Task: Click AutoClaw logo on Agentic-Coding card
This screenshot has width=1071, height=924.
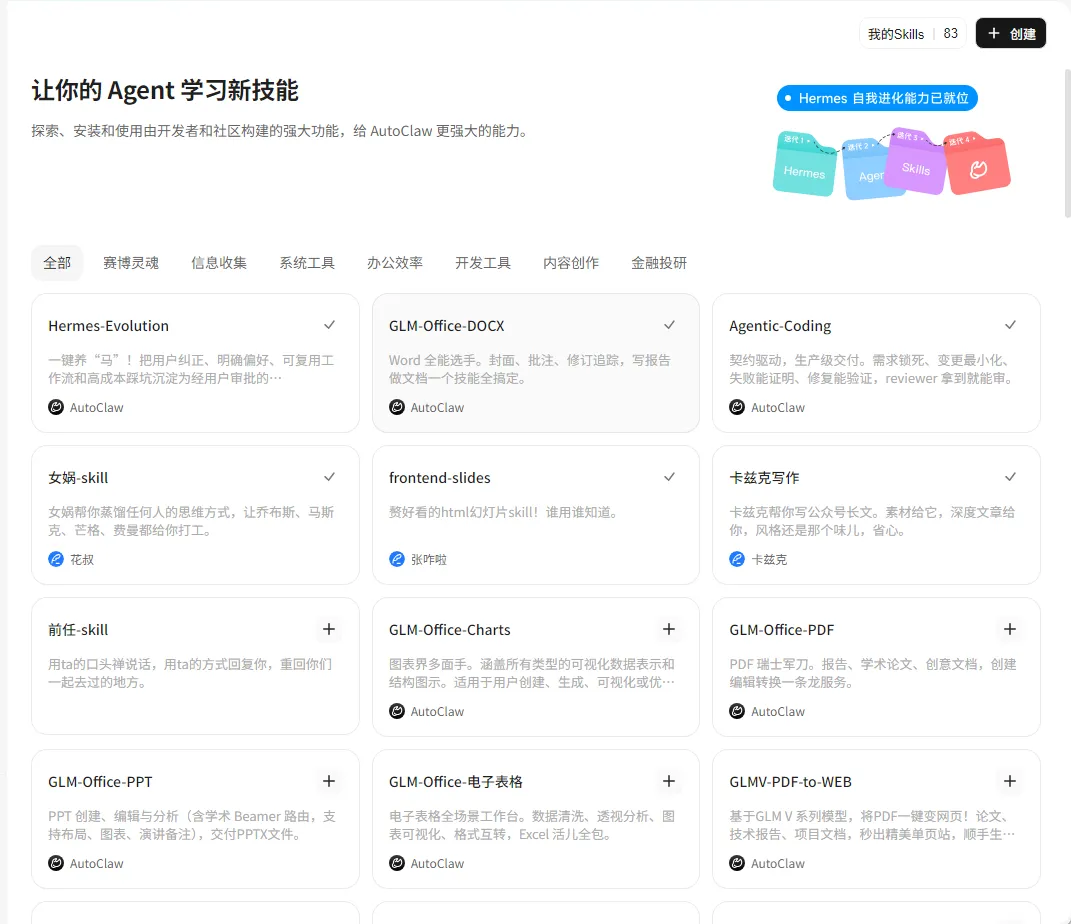Action: [x=737, y=407]
